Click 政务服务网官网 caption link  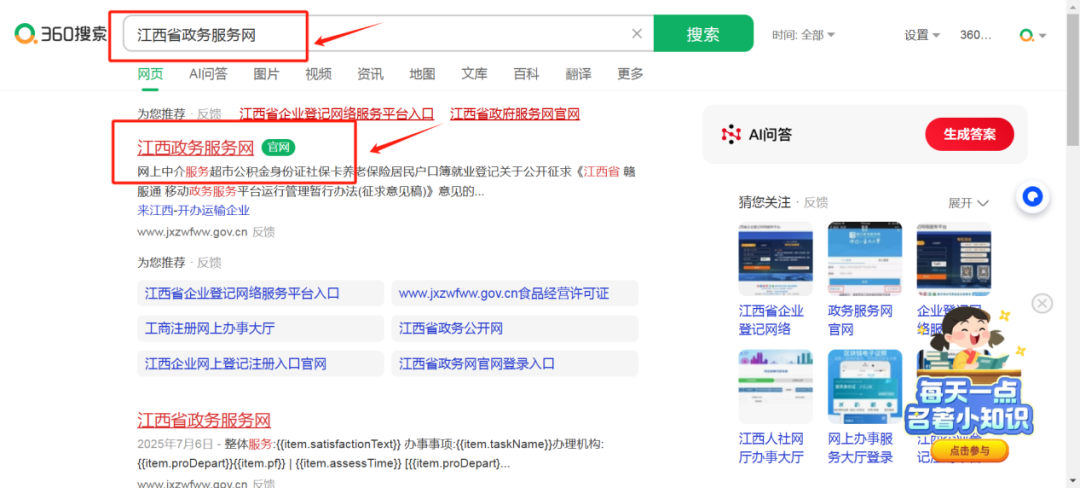[x=861, y=320]
